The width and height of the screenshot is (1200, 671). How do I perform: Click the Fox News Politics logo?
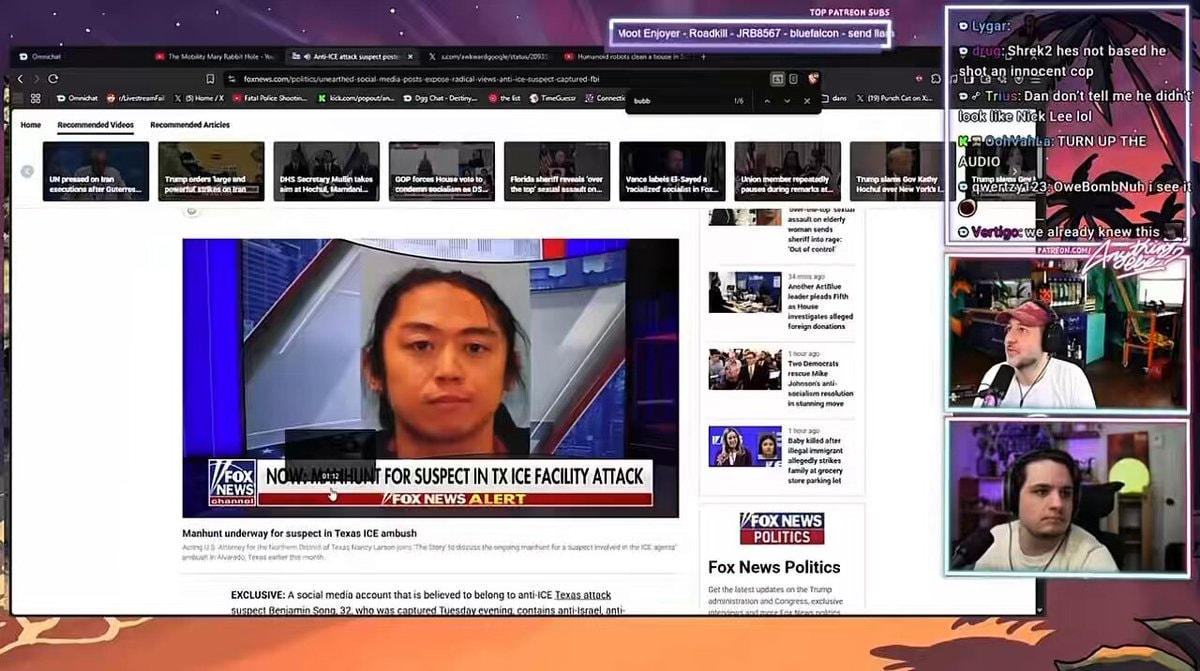[x=782, y=528]
